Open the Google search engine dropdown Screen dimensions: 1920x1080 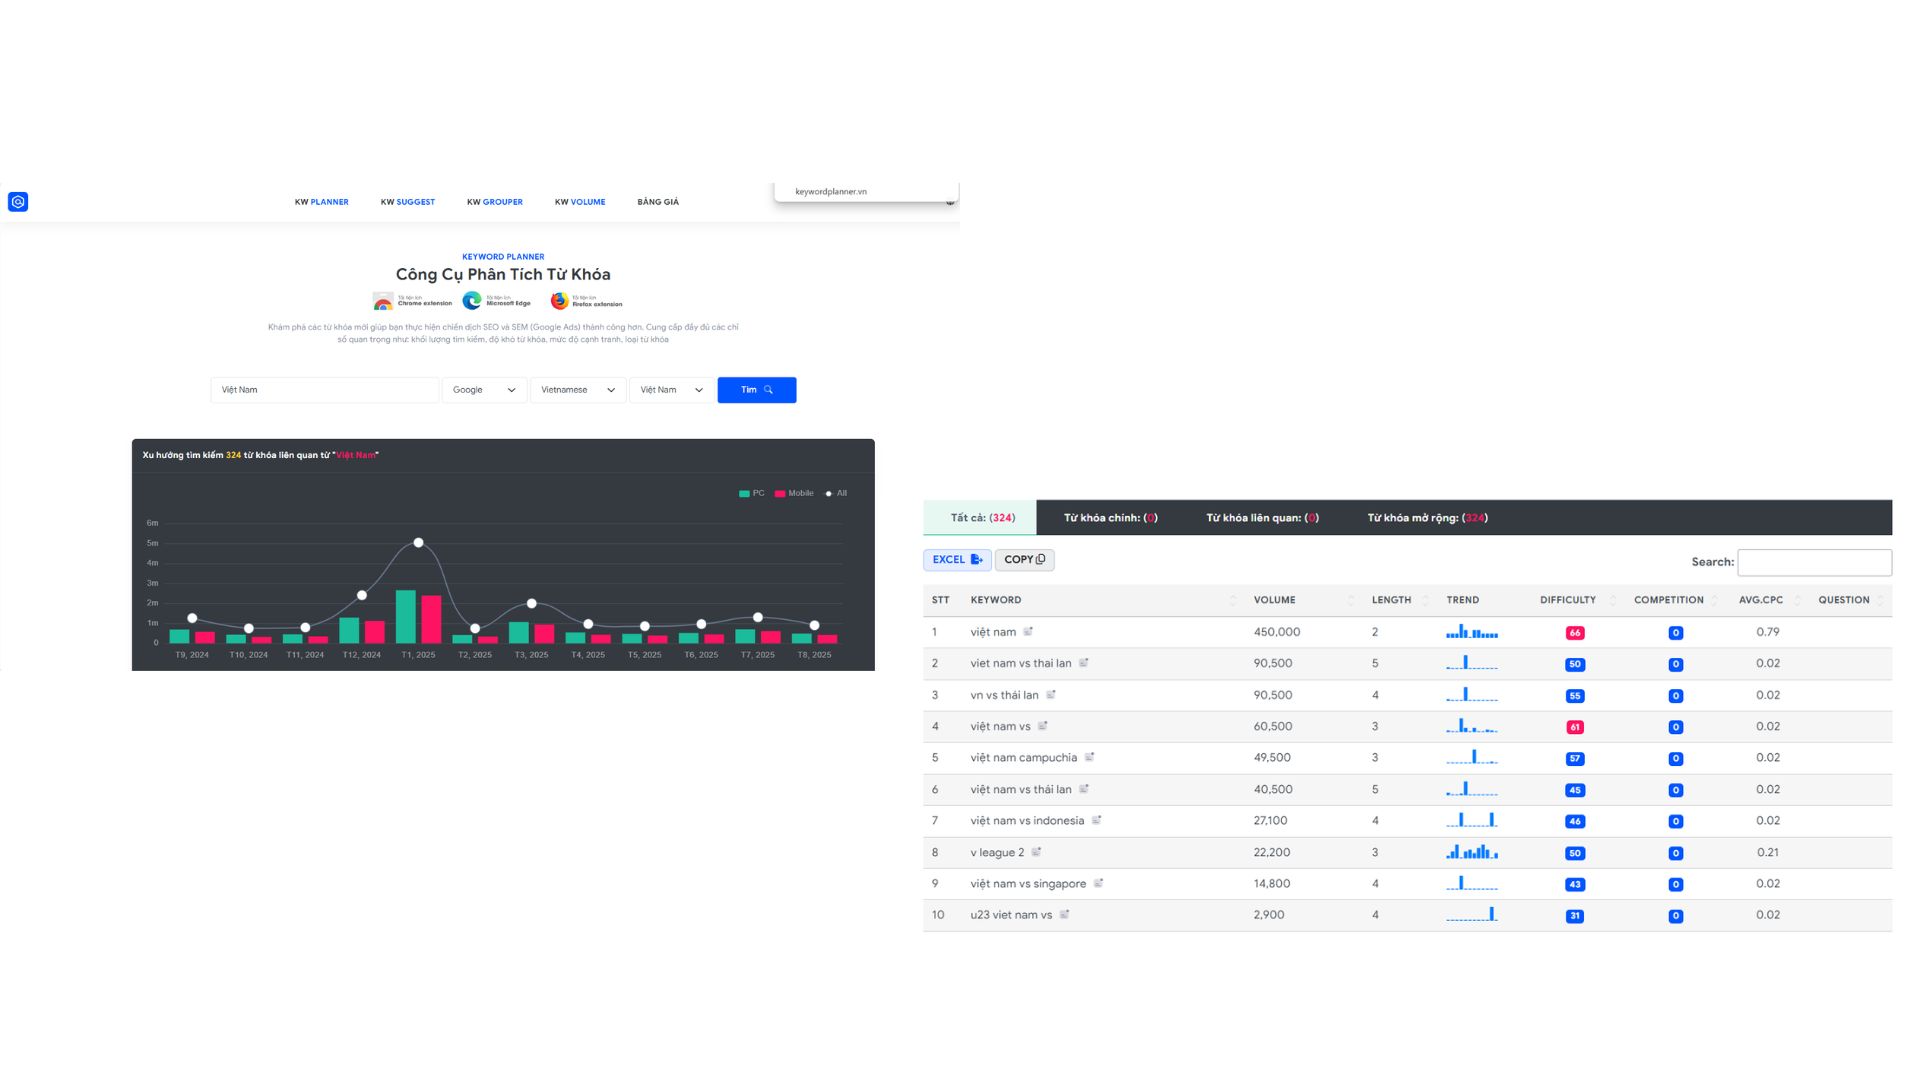[484, 390]
